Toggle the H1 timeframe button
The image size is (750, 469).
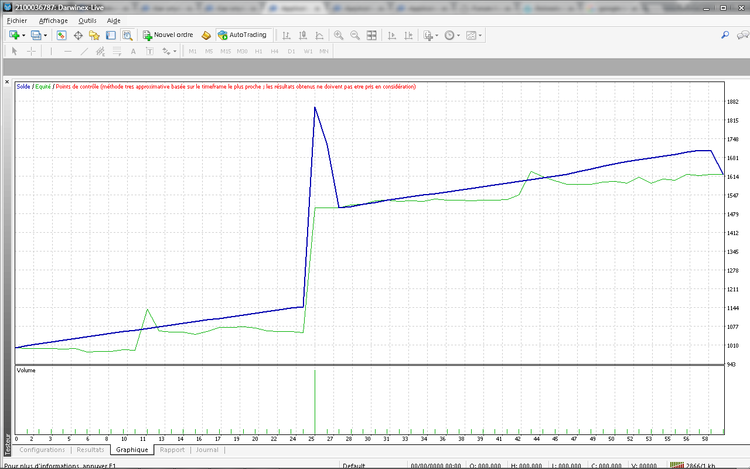[x=258, y=51]
